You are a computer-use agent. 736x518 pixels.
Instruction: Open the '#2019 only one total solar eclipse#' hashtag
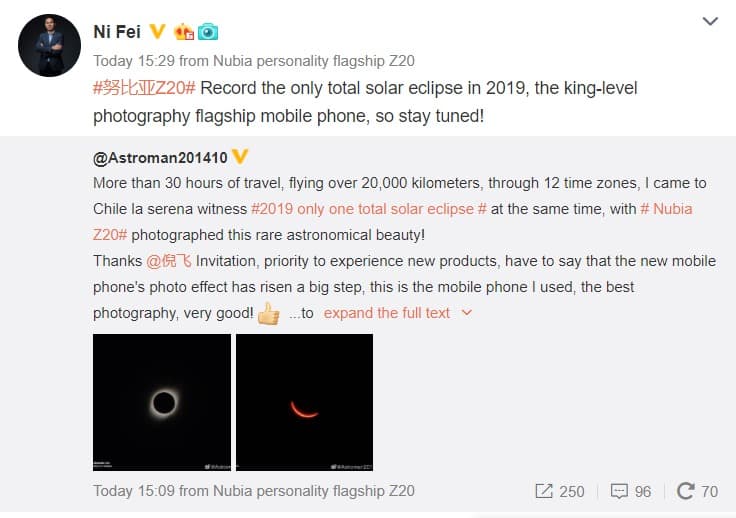coord(369,209)
